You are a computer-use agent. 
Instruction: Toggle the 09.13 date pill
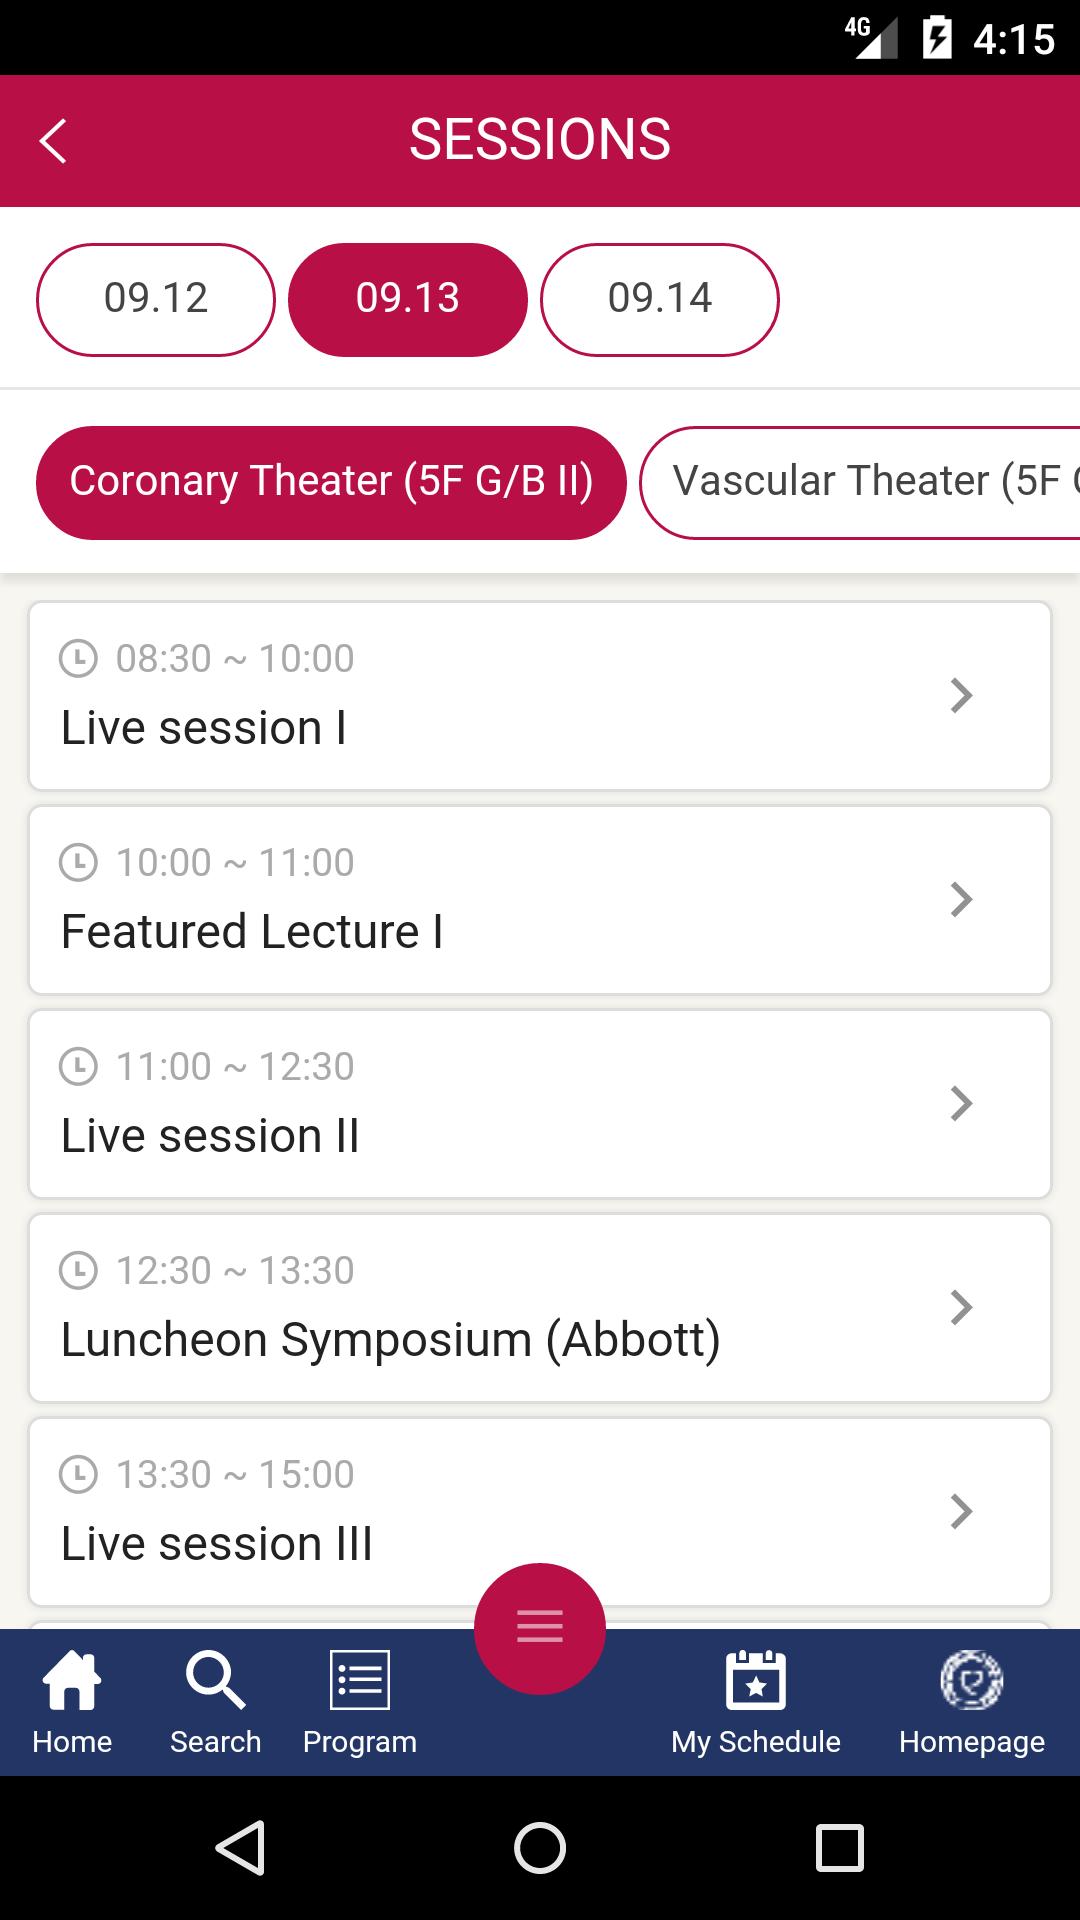[x=408, y=299]
